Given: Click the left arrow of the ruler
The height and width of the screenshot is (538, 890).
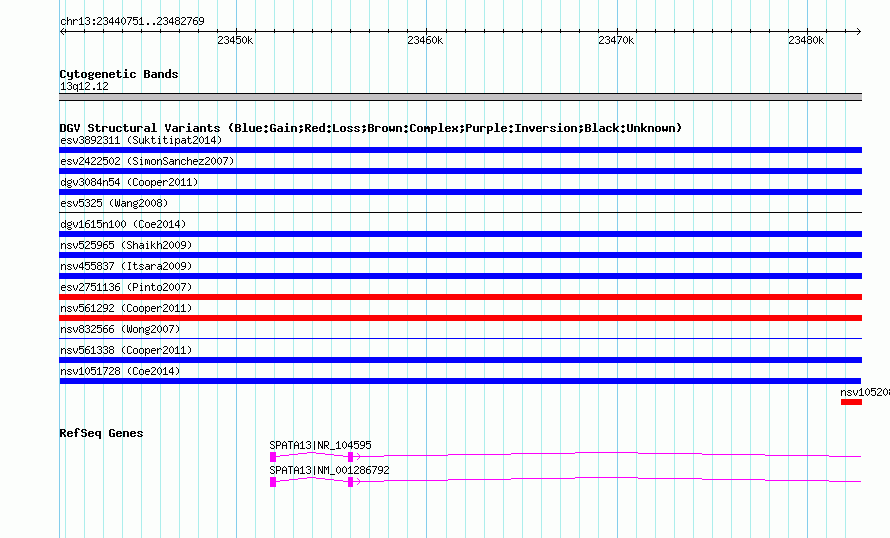Looking at the screenshot, I should (62, 31).
